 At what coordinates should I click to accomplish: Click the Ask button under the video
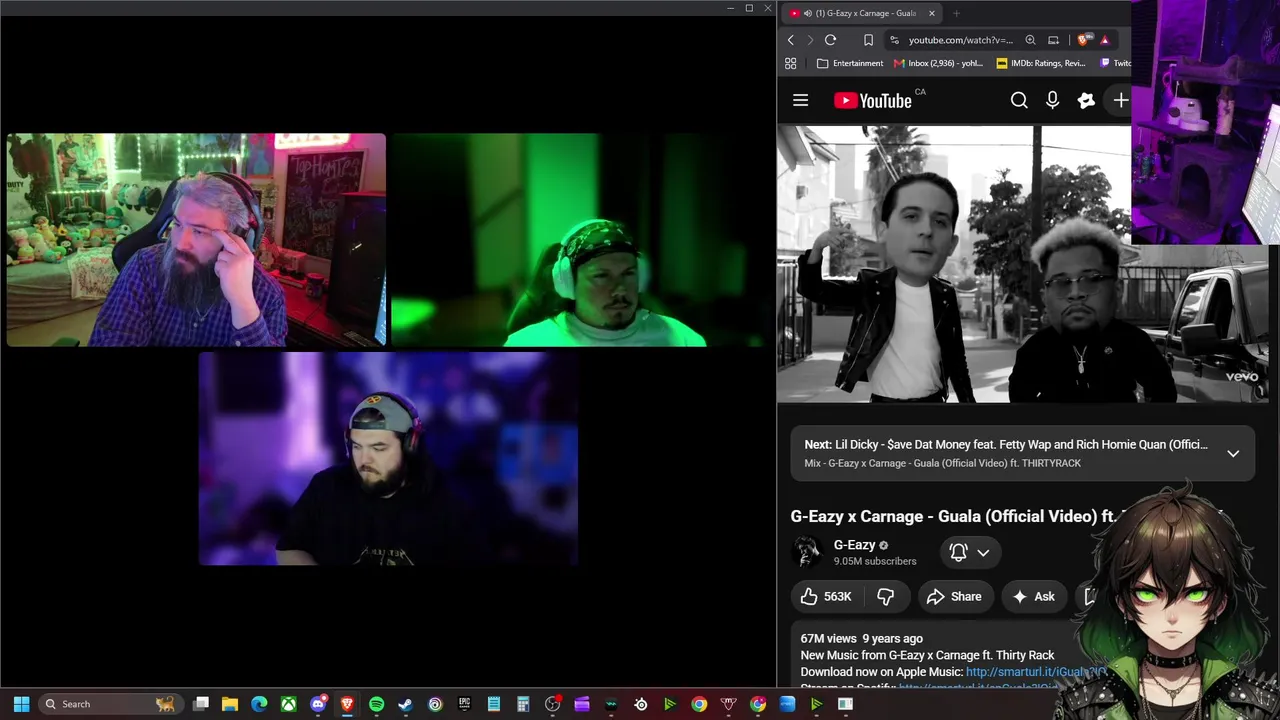pos(1034,596)
